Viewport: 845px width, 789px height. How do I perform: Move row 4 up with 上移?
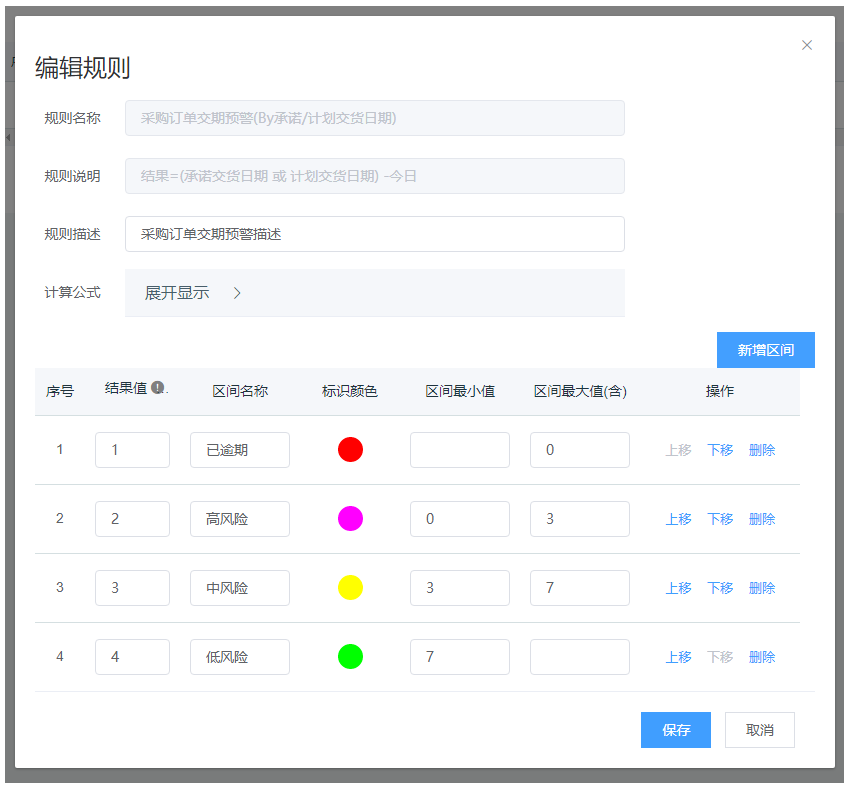678,657
